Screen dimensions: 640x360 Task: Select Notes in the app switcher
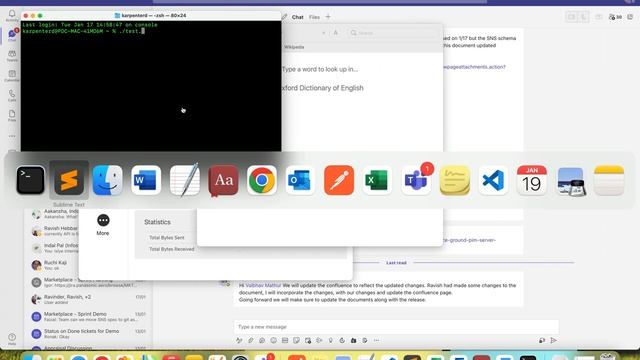point(609,180)
